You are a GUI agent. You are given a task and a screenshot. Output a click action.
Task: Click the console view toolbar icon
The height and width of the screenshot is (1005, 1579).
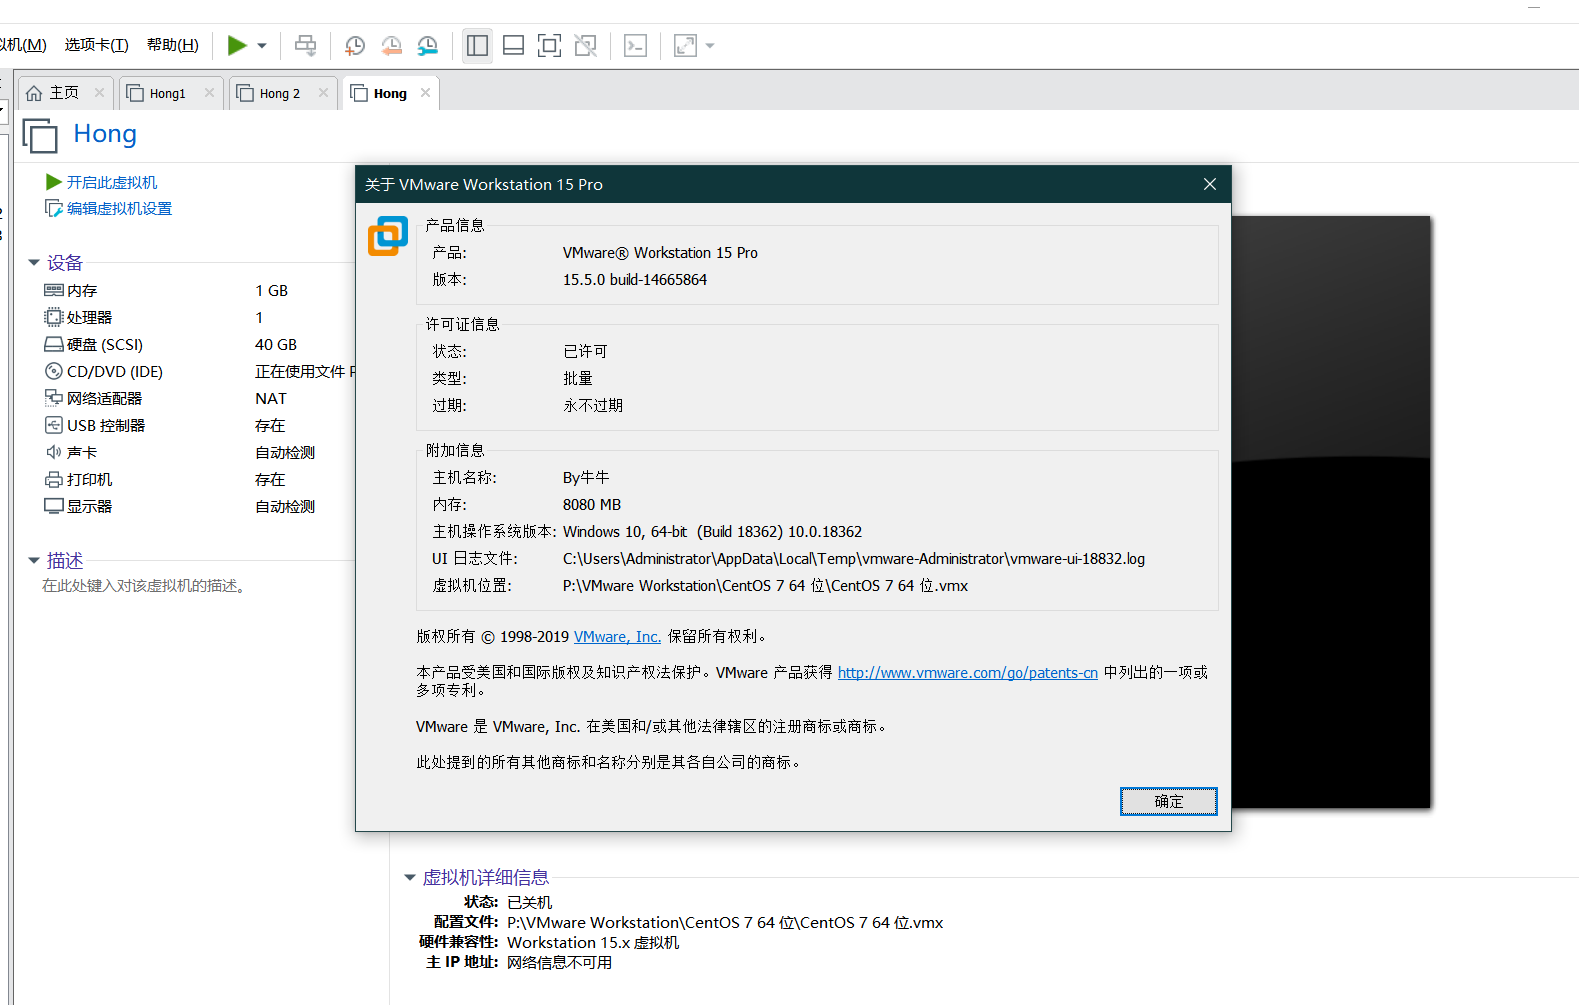pos(635,45)
